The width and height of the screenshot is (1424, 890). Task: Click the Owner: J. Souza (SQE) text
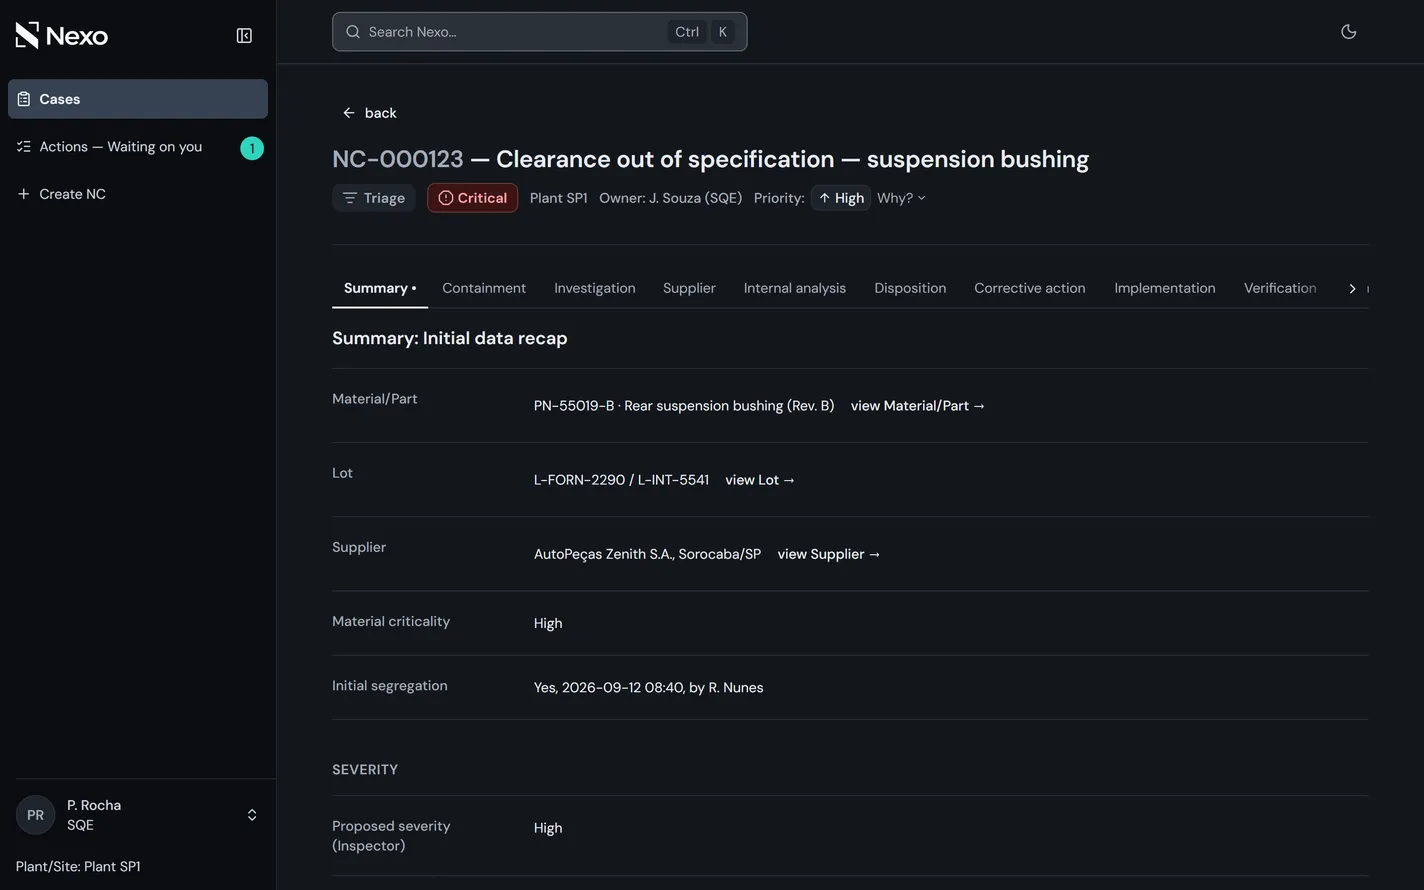[671, 198]
